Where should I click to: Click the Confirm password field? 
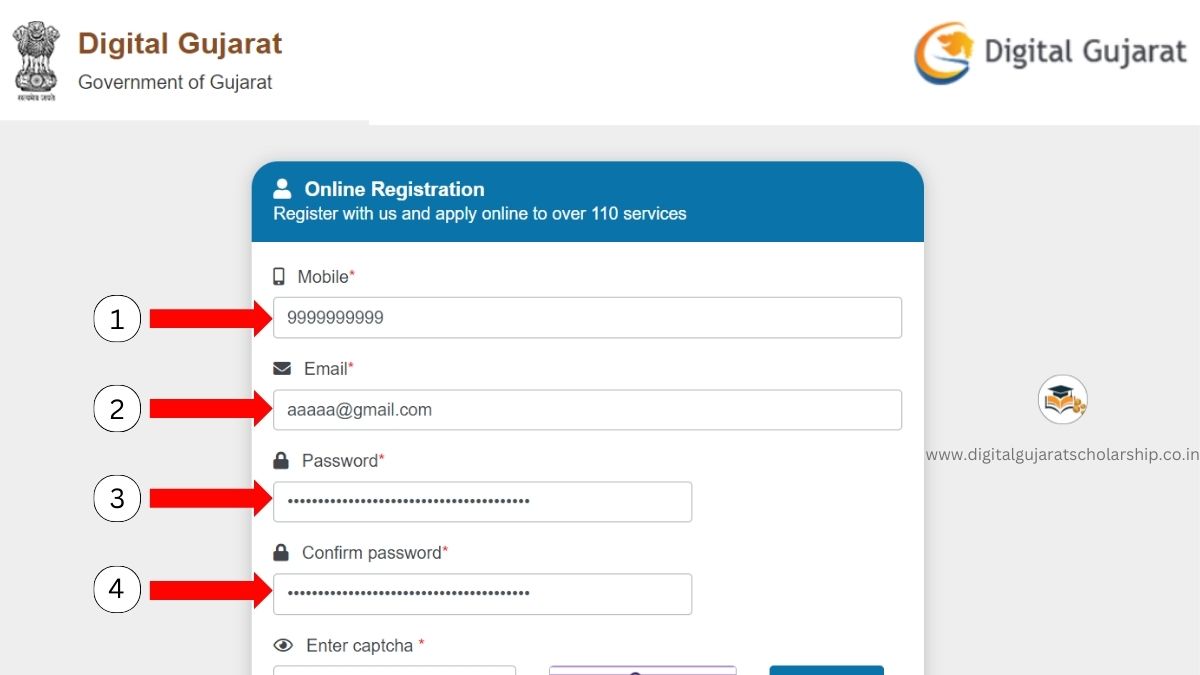[x=482, y=594]
